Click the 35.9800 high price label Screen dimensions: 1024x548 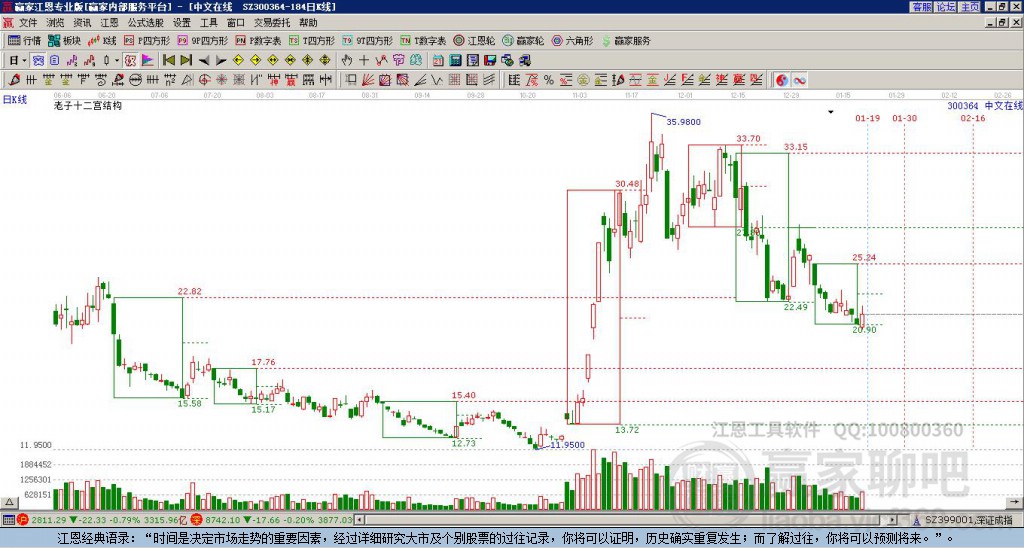(x=683, y=122)
